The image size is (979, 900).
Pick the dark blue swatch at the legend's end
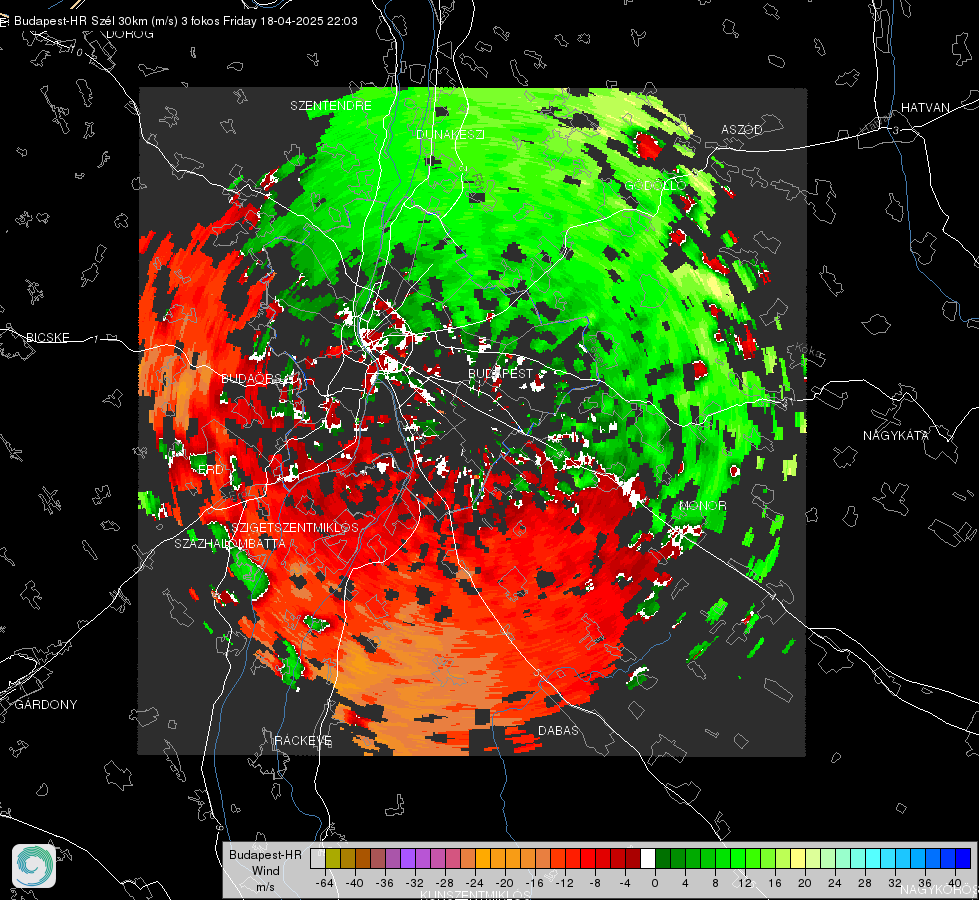click(963, 858)
